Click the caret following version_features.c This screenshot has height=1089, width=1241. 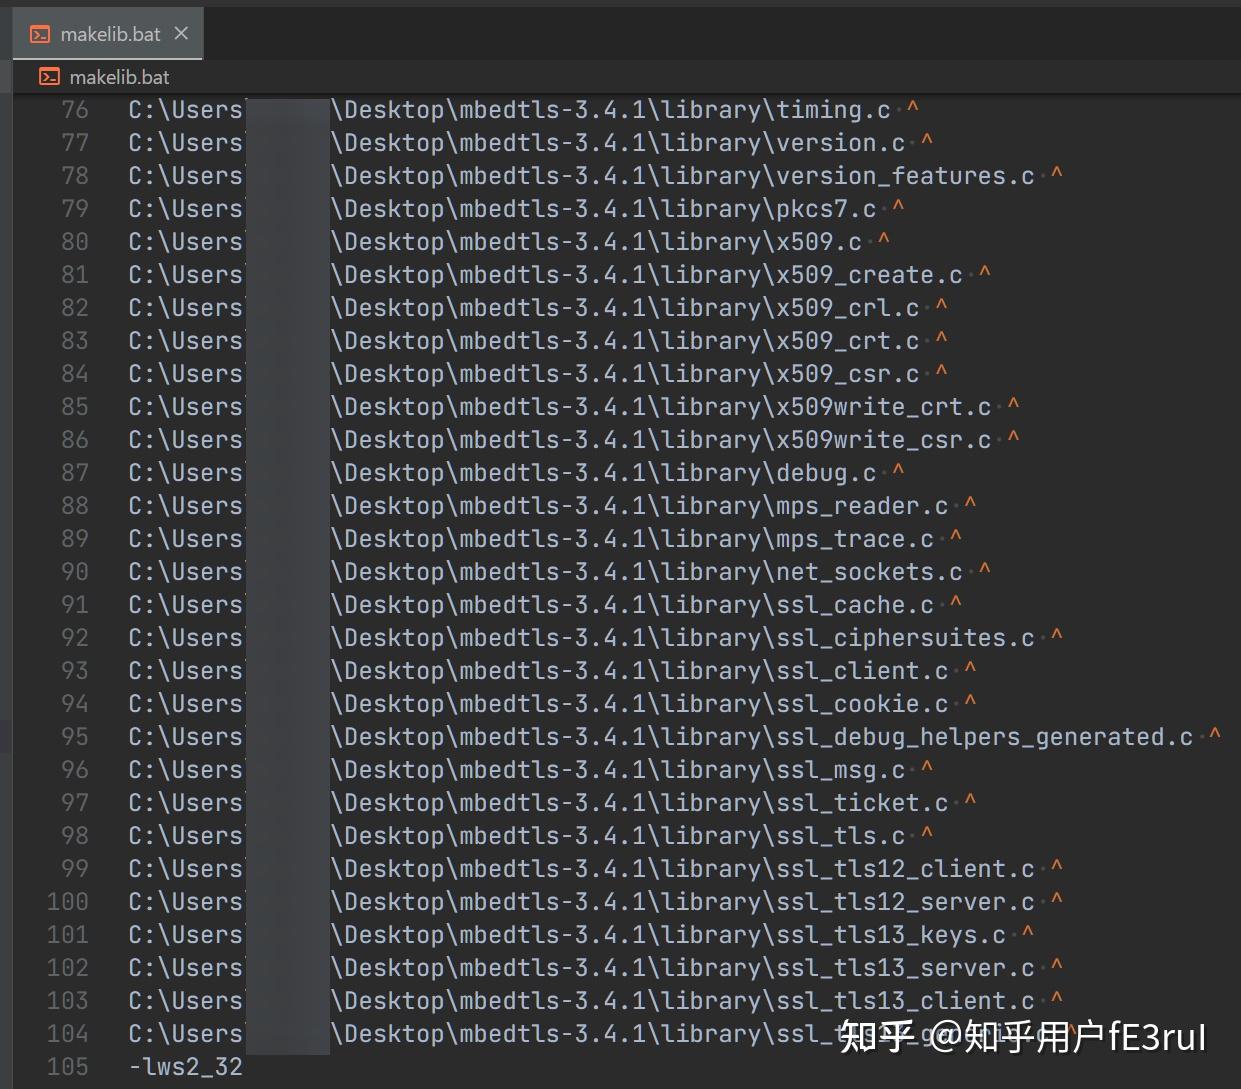point(1056,175)
